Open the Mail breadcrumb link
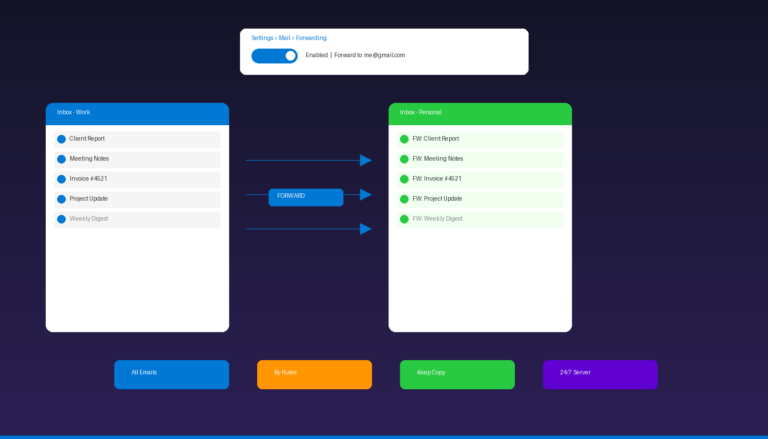768x439 pixels. click(x=284, y=37)
